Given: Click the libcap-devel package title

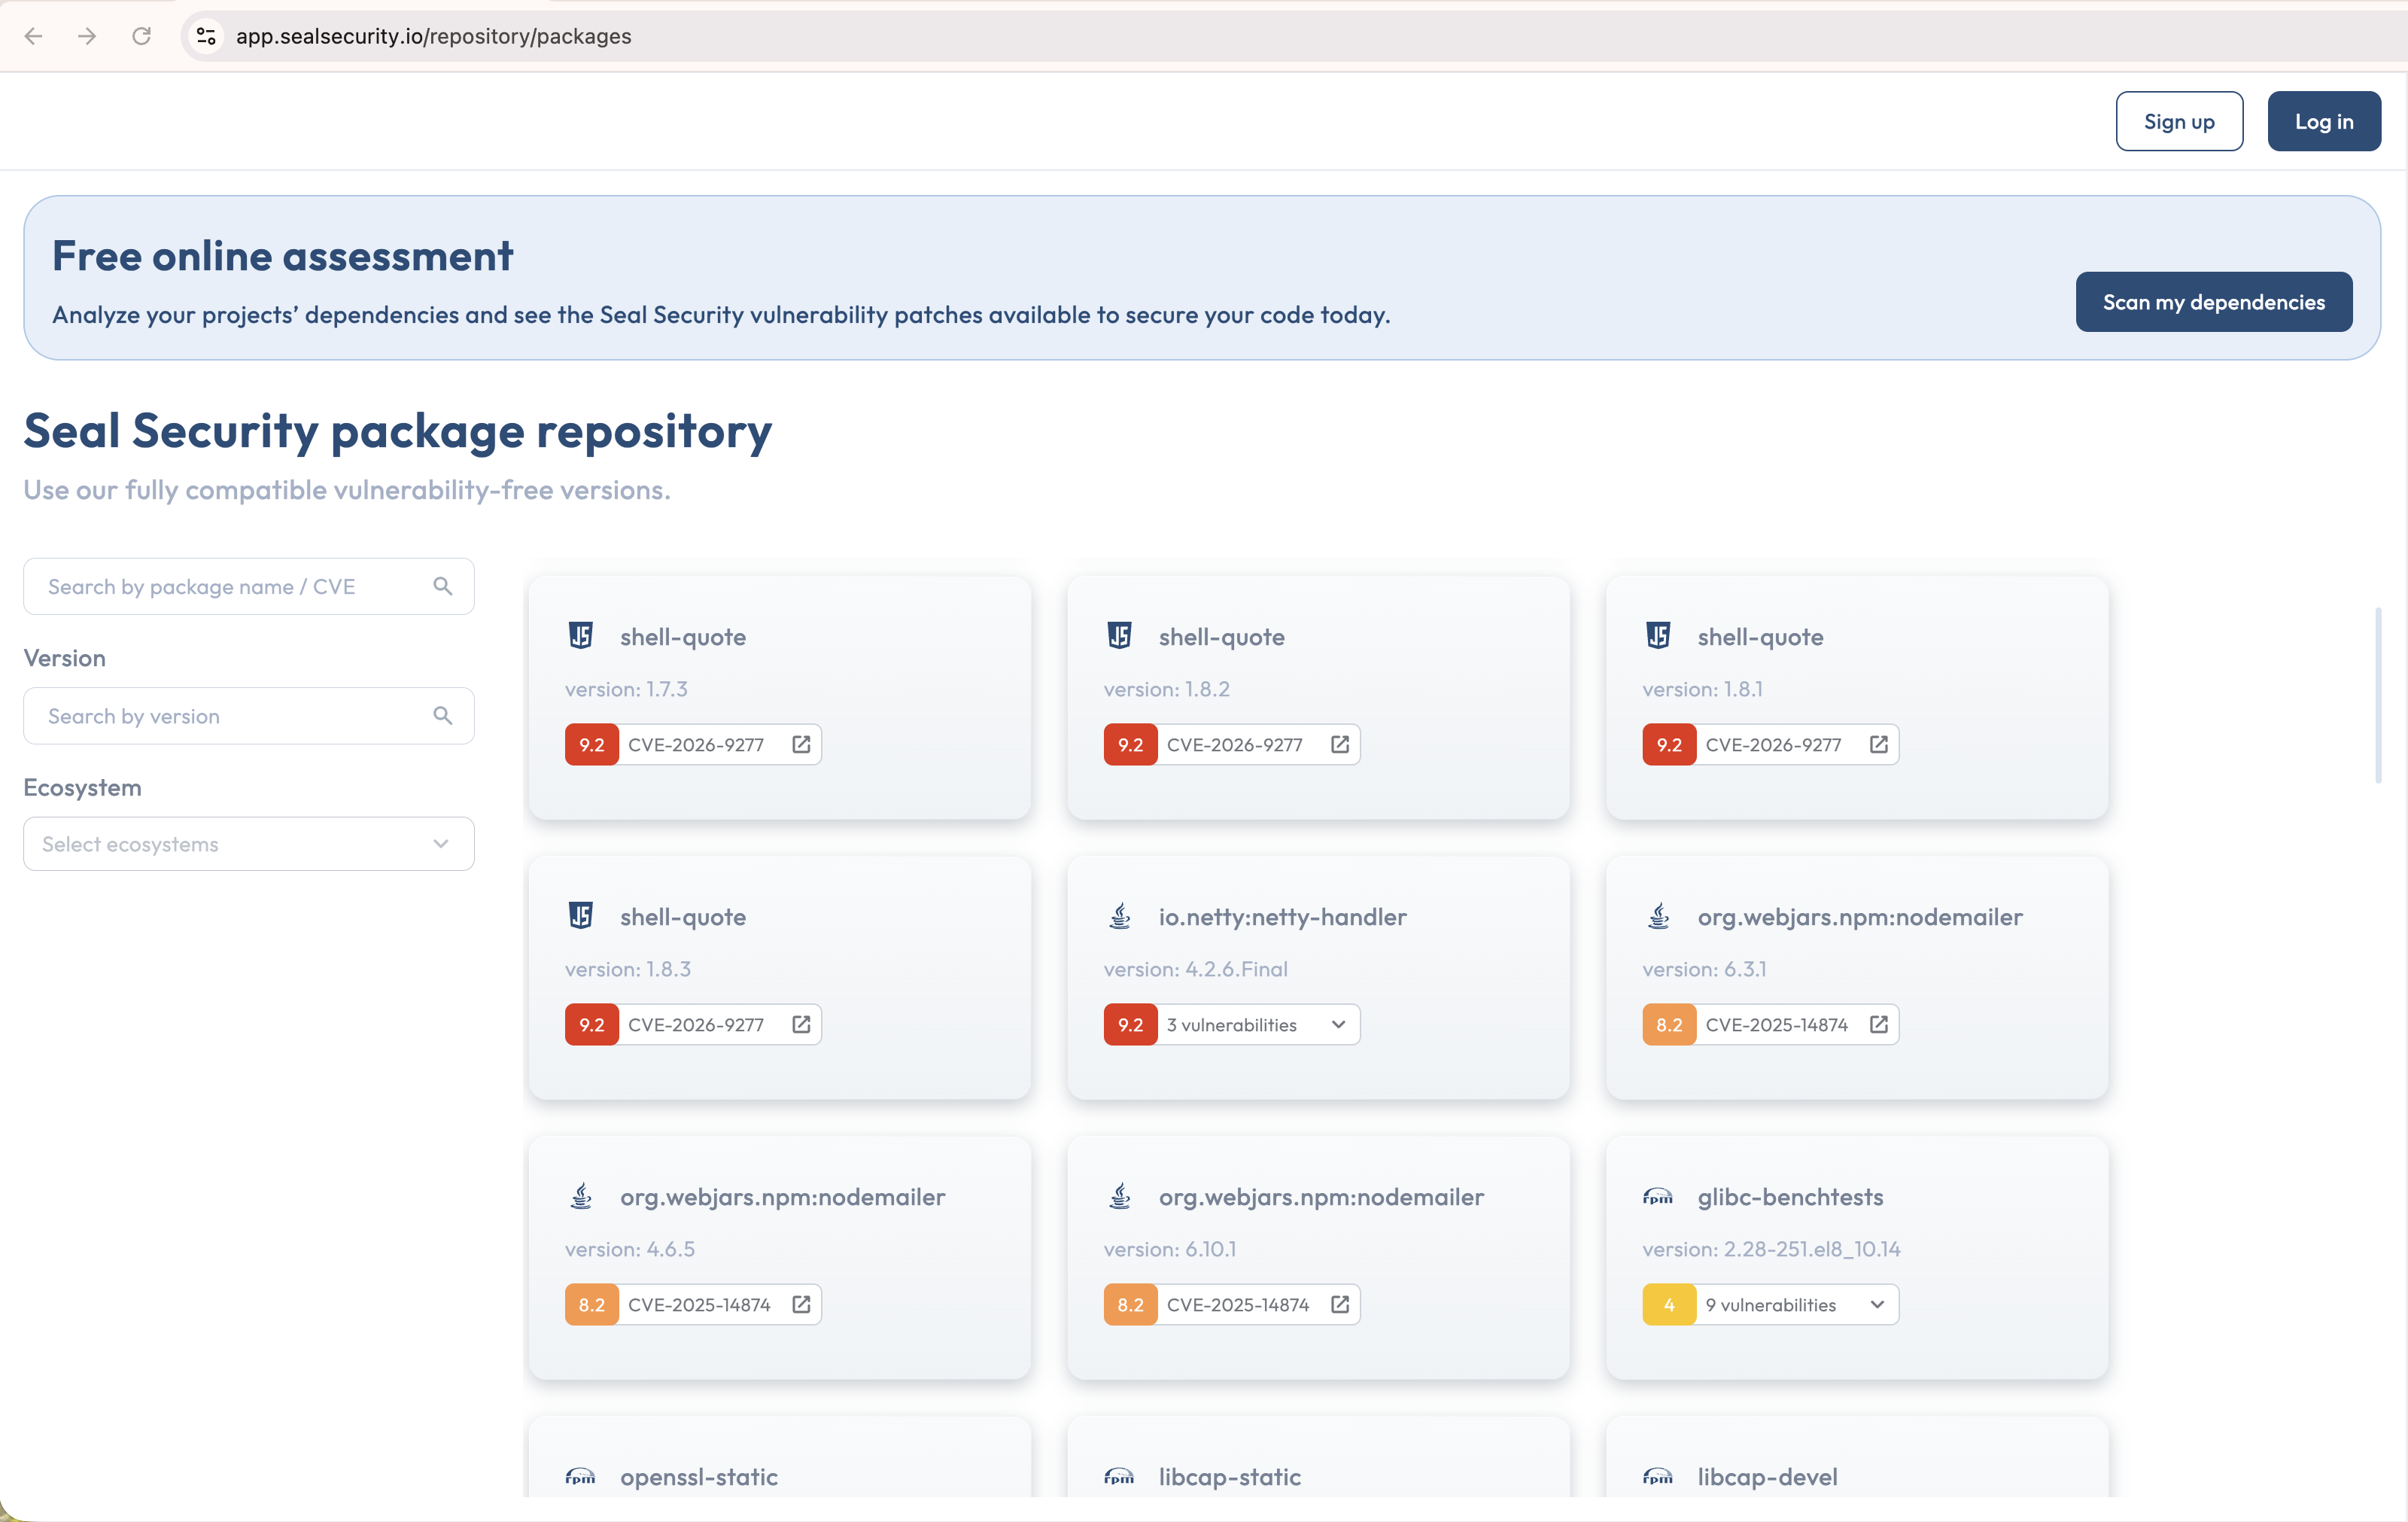Looking at the screenshot, I should pos(1767,1476).
